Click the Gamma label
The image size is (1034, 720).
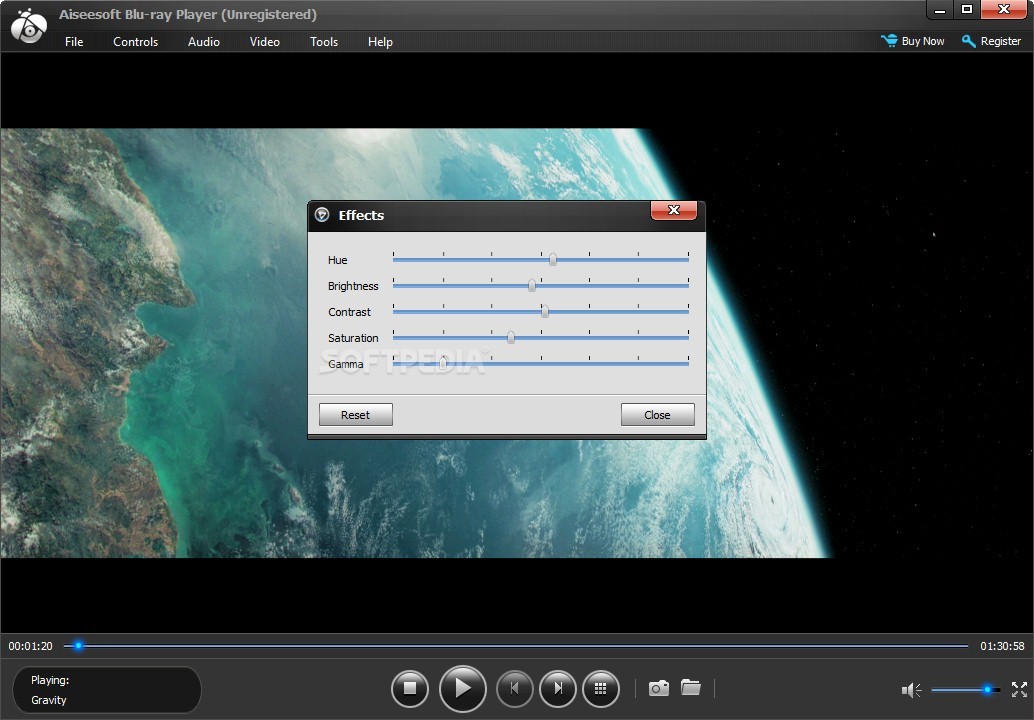pos(346,364)
